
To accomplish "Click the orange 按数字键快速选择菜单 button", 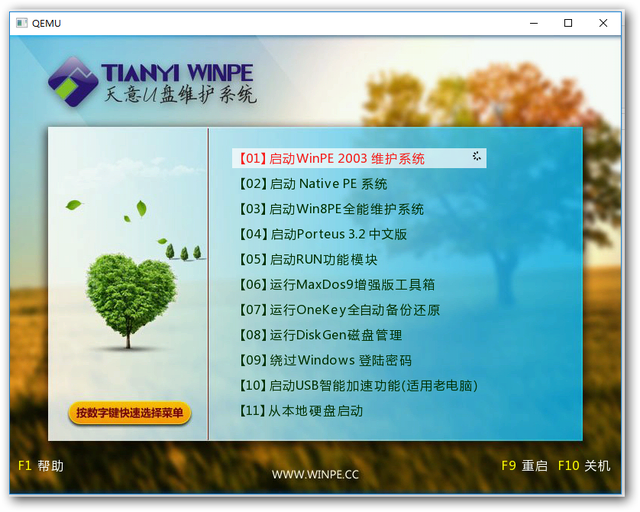I will pyautogui.click(x=129, y=413).
